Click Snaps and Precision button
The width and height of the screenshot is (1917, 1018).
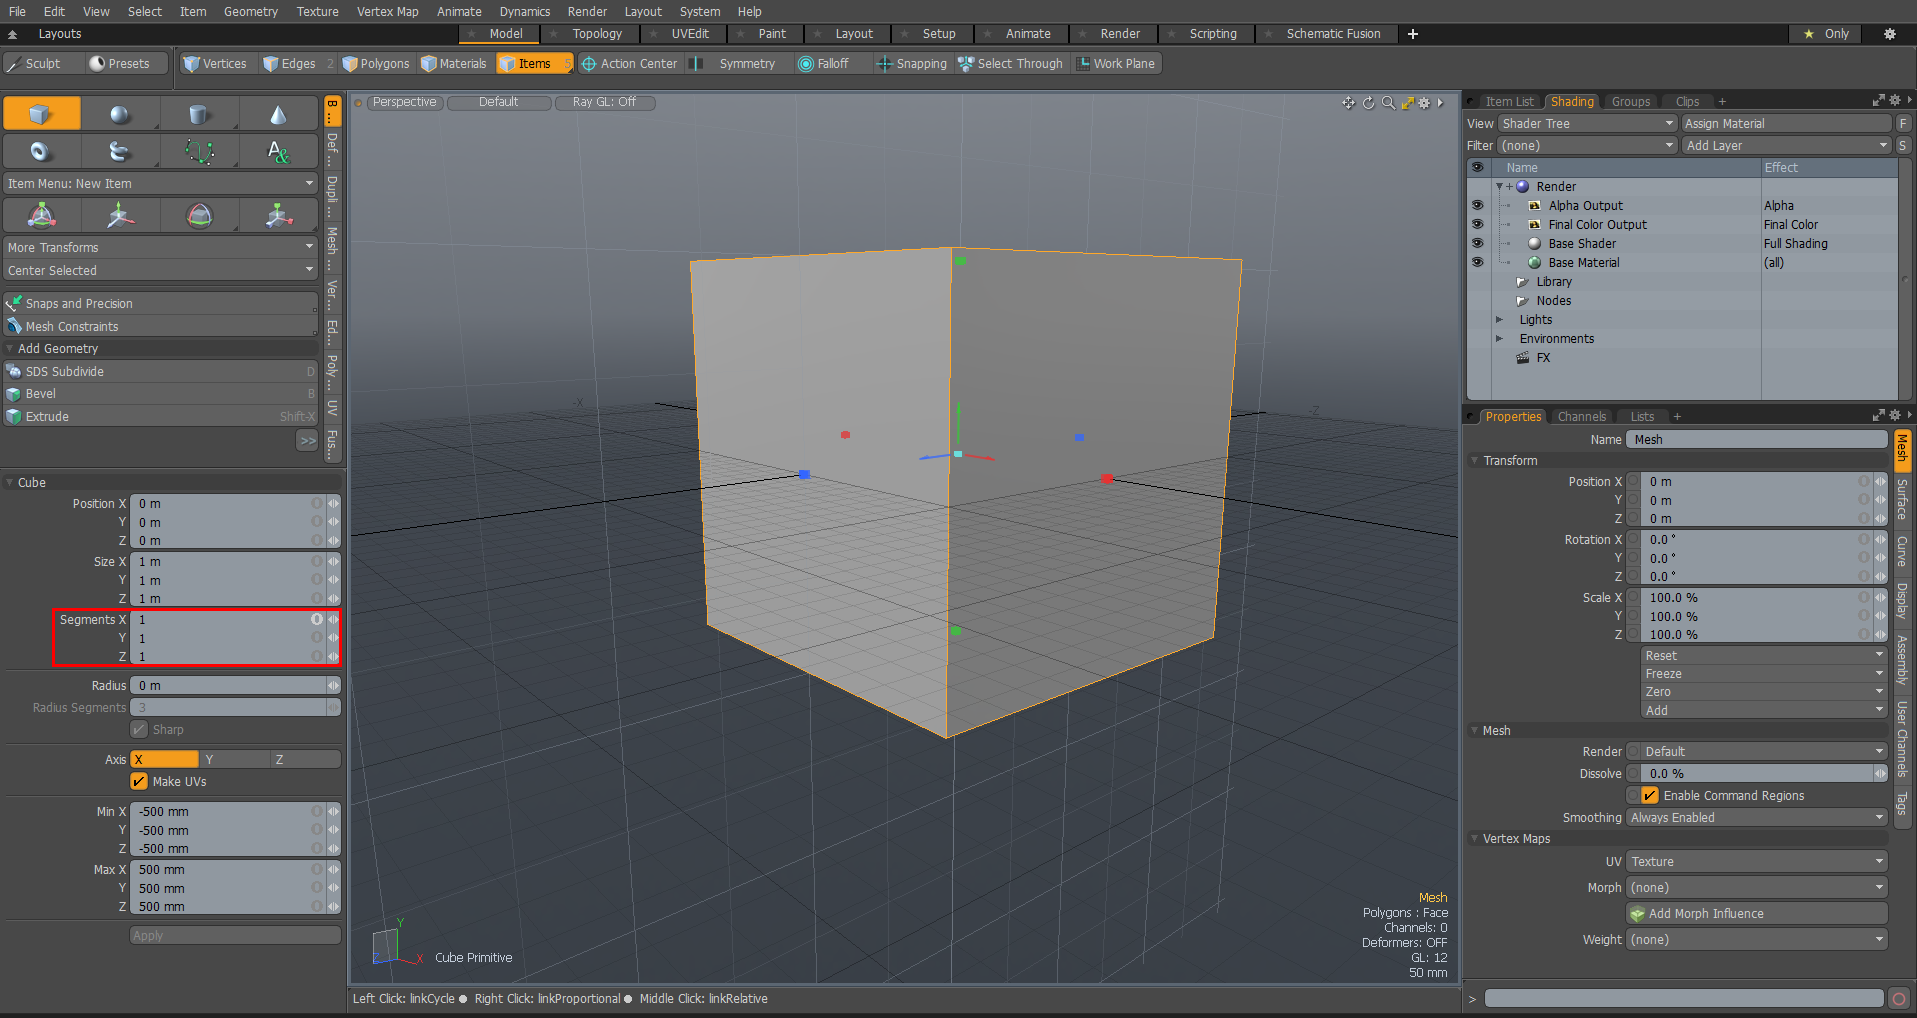coord(160,303)
